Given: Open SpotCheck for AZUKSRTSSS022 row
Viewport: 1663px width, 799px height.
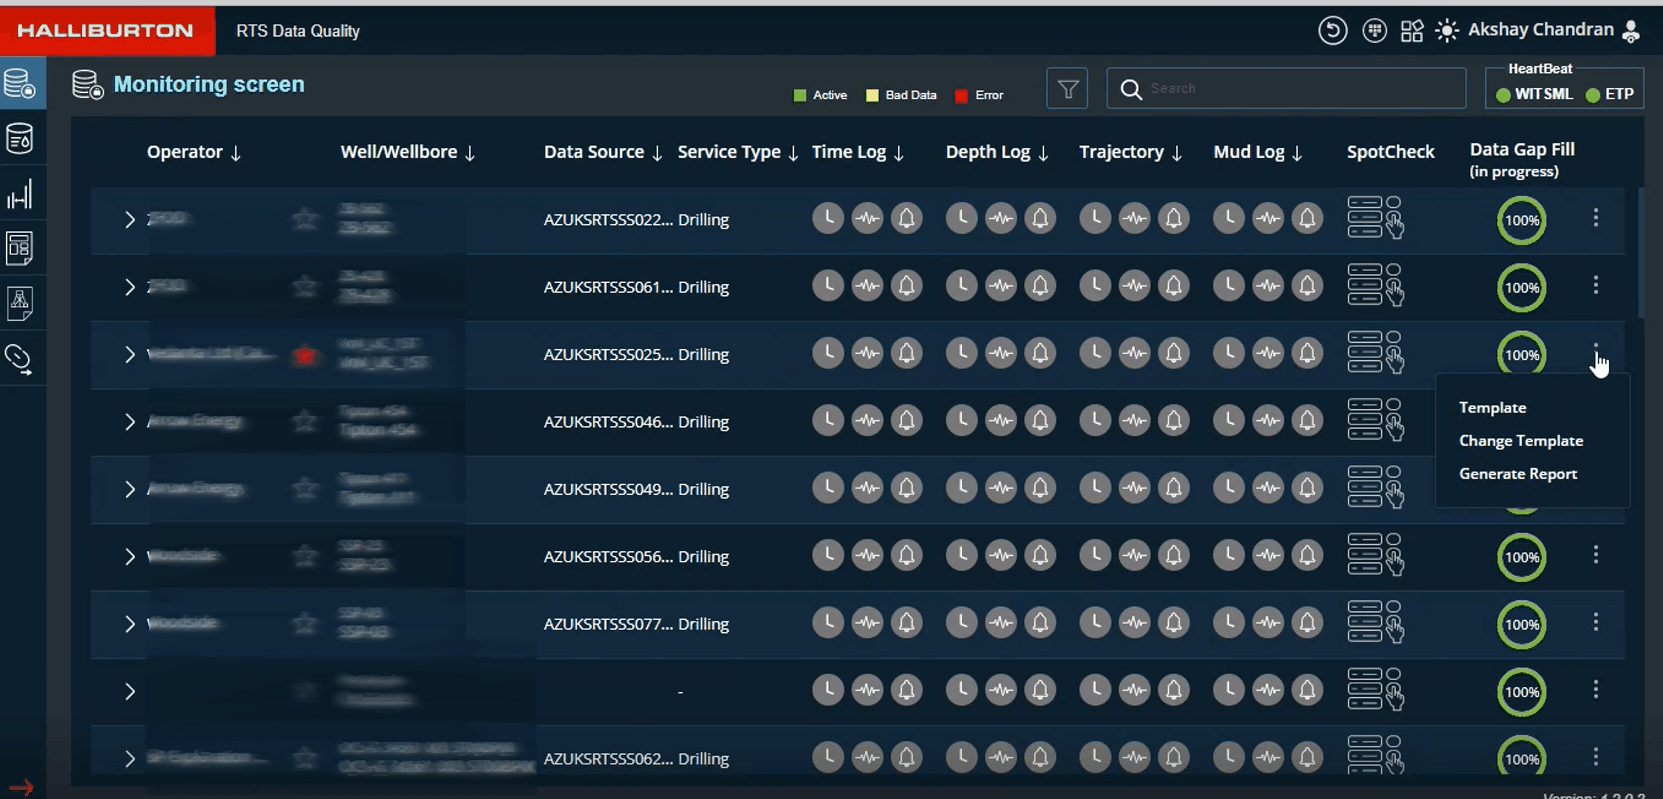Looking at the screenshot, I should pos(1375,217).
